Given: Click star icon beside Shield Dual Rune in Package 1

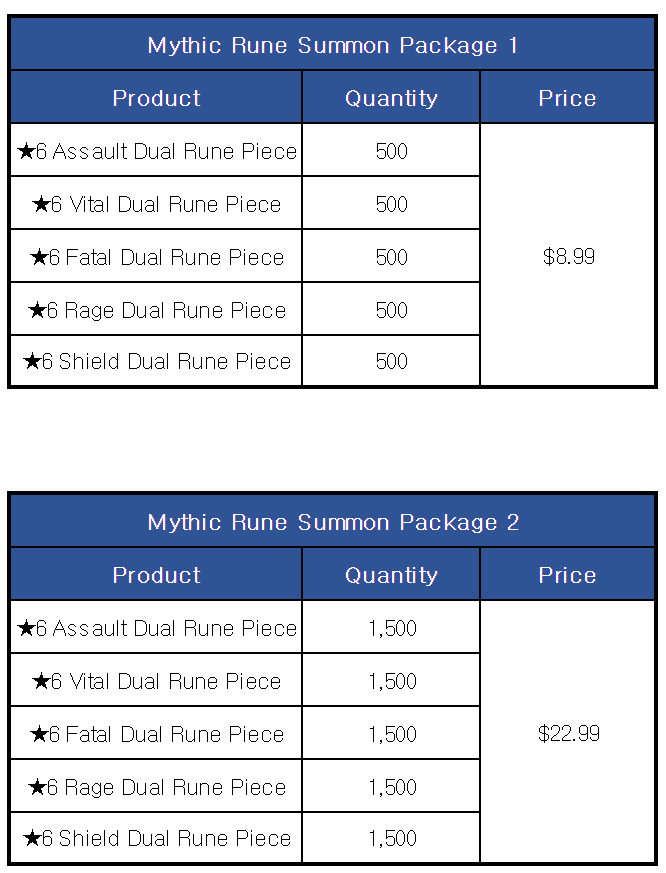Looking at the screenshot, I should (x=32, y=361).
